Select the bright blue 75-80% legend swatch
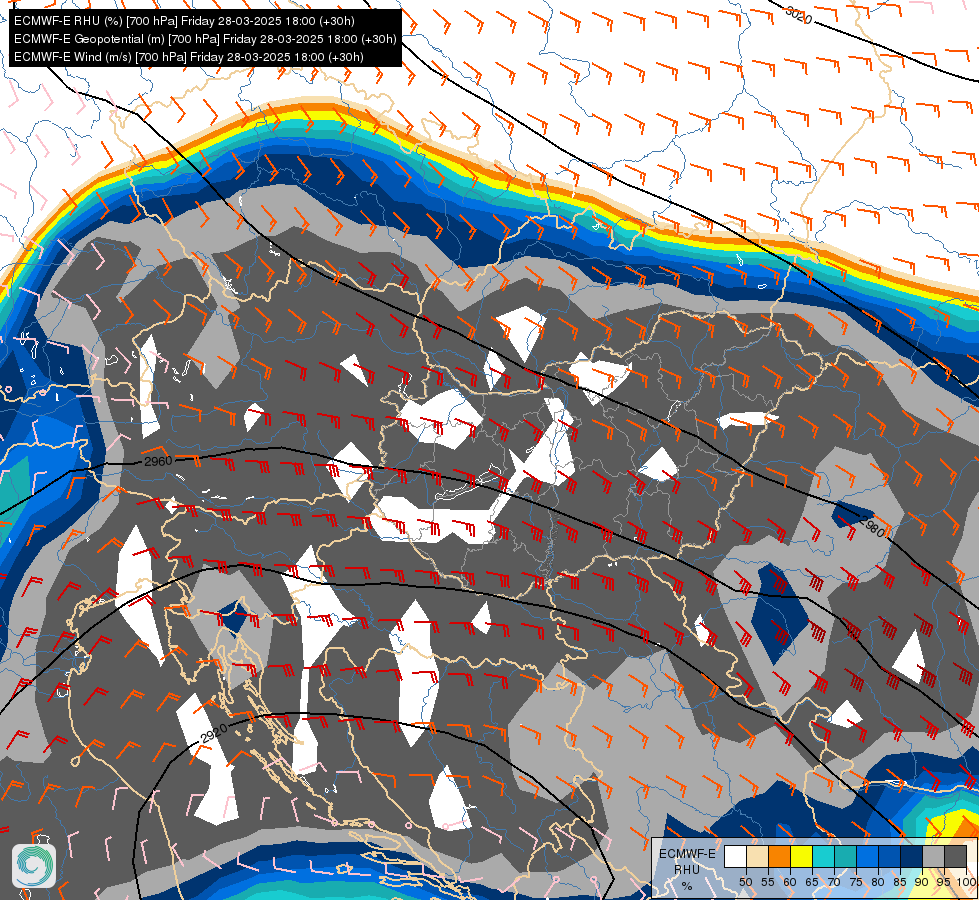The width and height of the screenshot is (979, 900). (x=867, y=856)
